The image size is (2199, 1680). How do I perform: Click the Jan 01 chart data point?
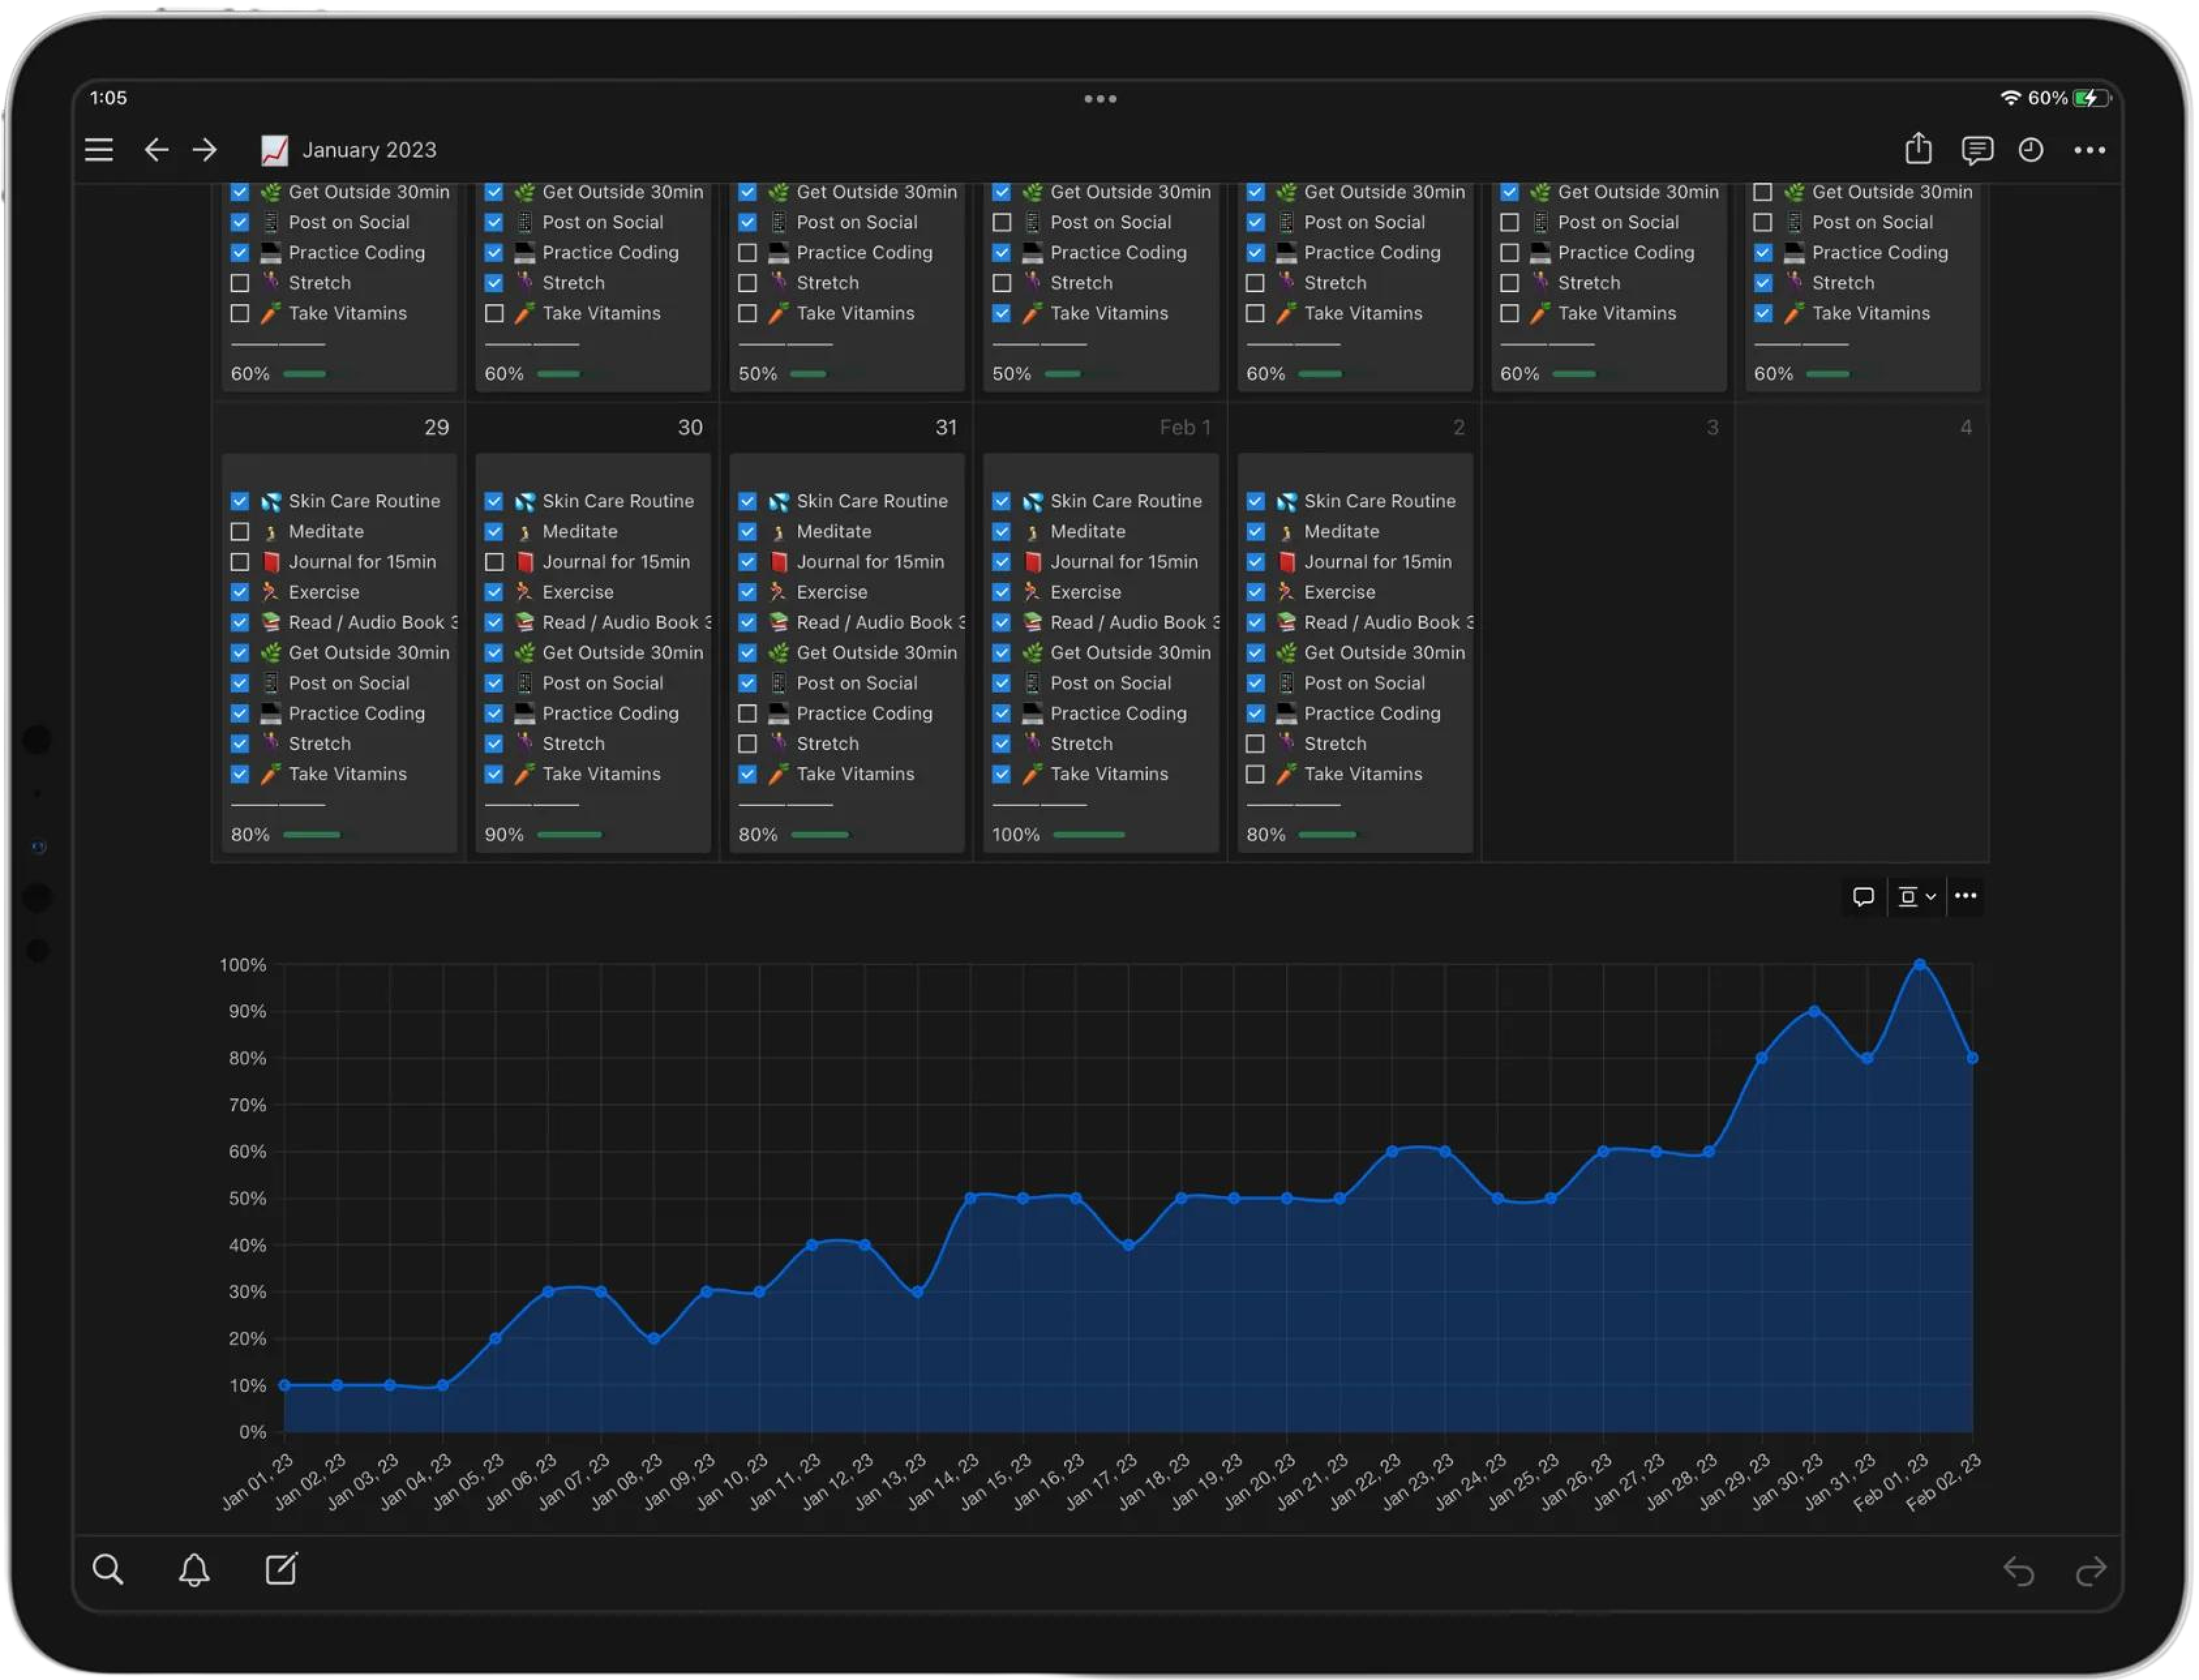click(285, 1385)
